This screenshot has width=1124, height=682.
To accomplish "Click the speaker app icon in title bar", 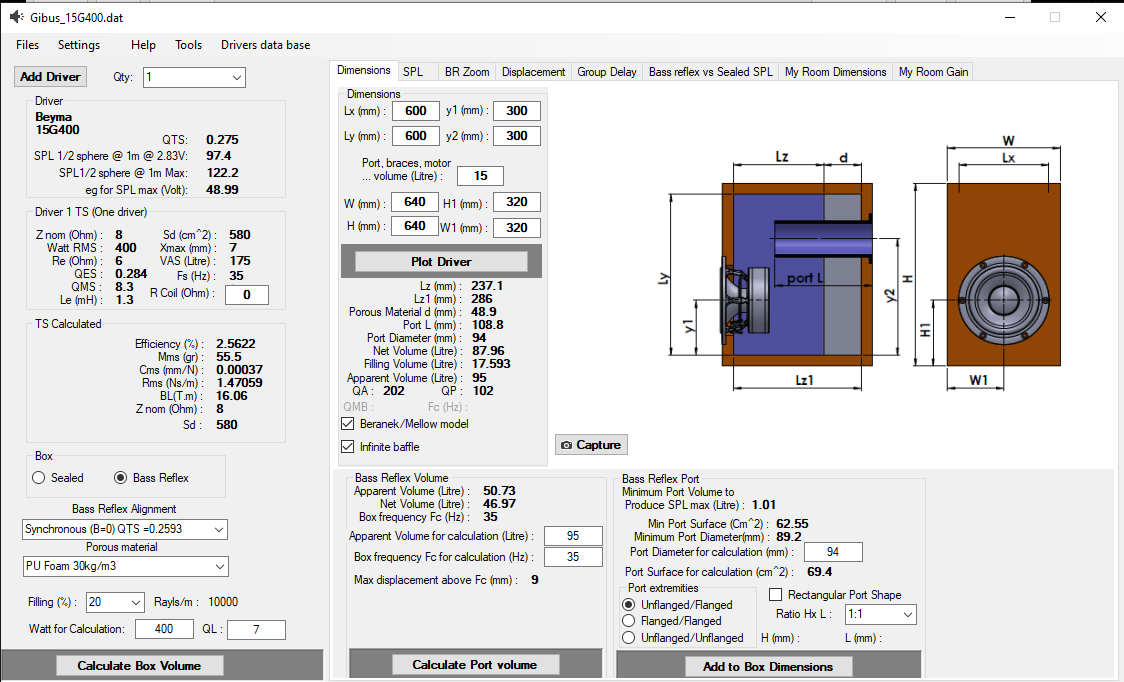I will tap(17, 17).
